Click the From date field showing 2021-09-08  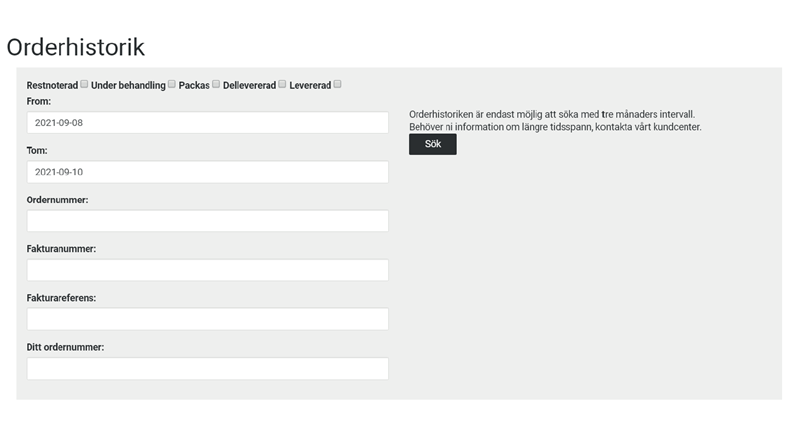coord(207,122)
